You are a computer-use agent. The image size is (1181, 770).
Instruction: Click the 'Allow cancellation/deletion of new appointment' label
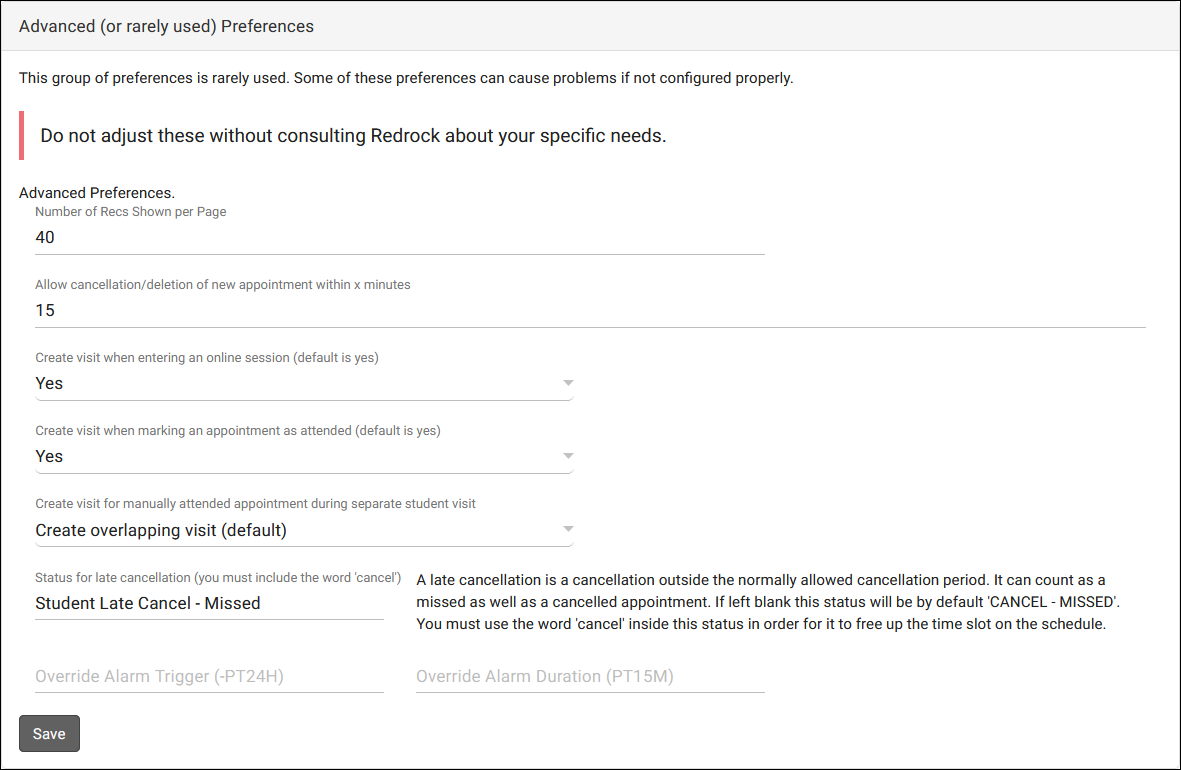[223, 285]
